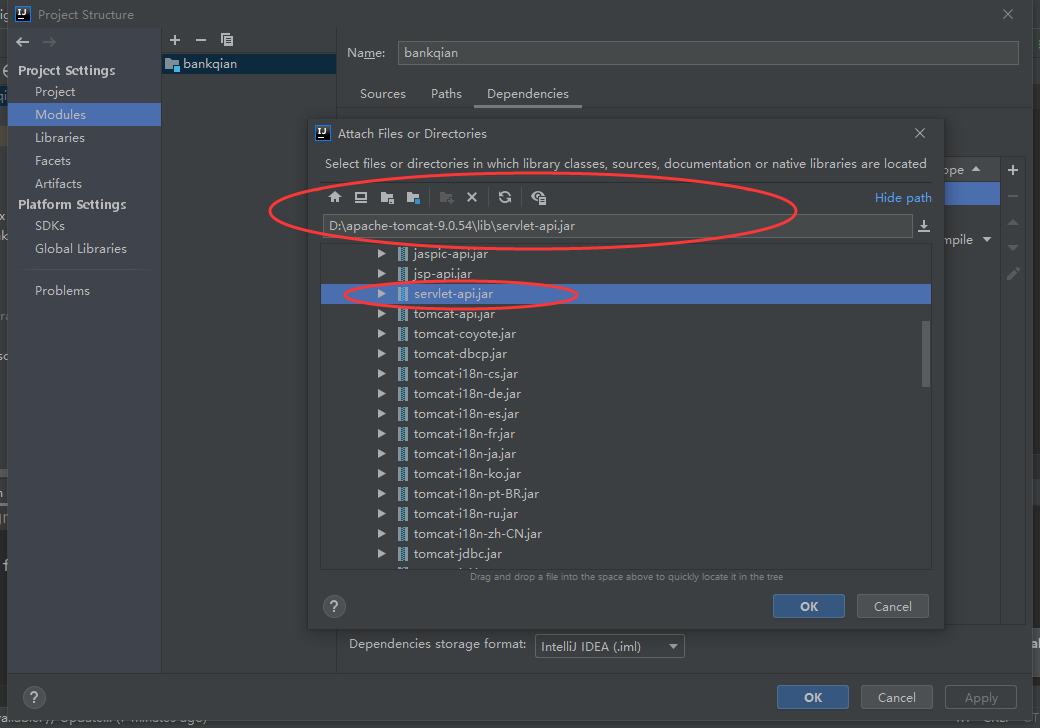Open Global Libraries settings
Viewport: 1040px width, 728px height.
coord(81,249)
